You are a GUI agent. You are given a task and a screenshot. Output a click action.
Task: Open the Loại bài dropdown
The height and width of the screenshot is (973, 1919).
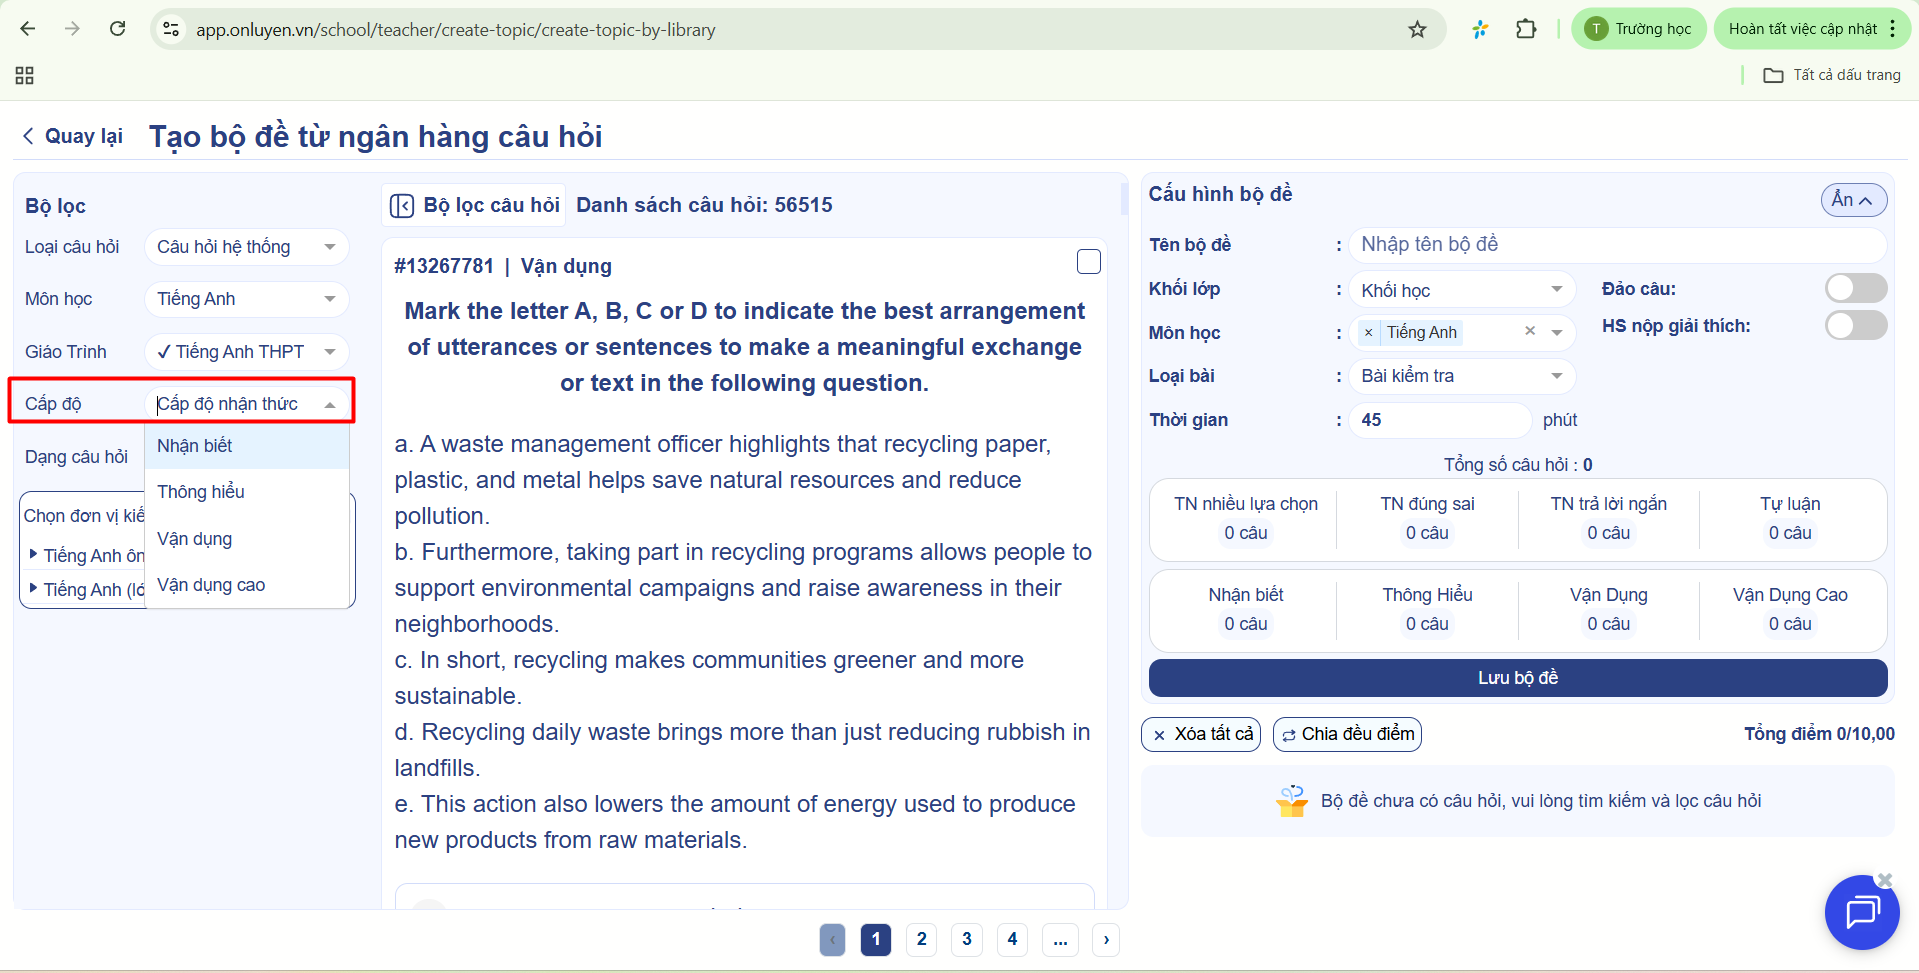point(1460,377)
